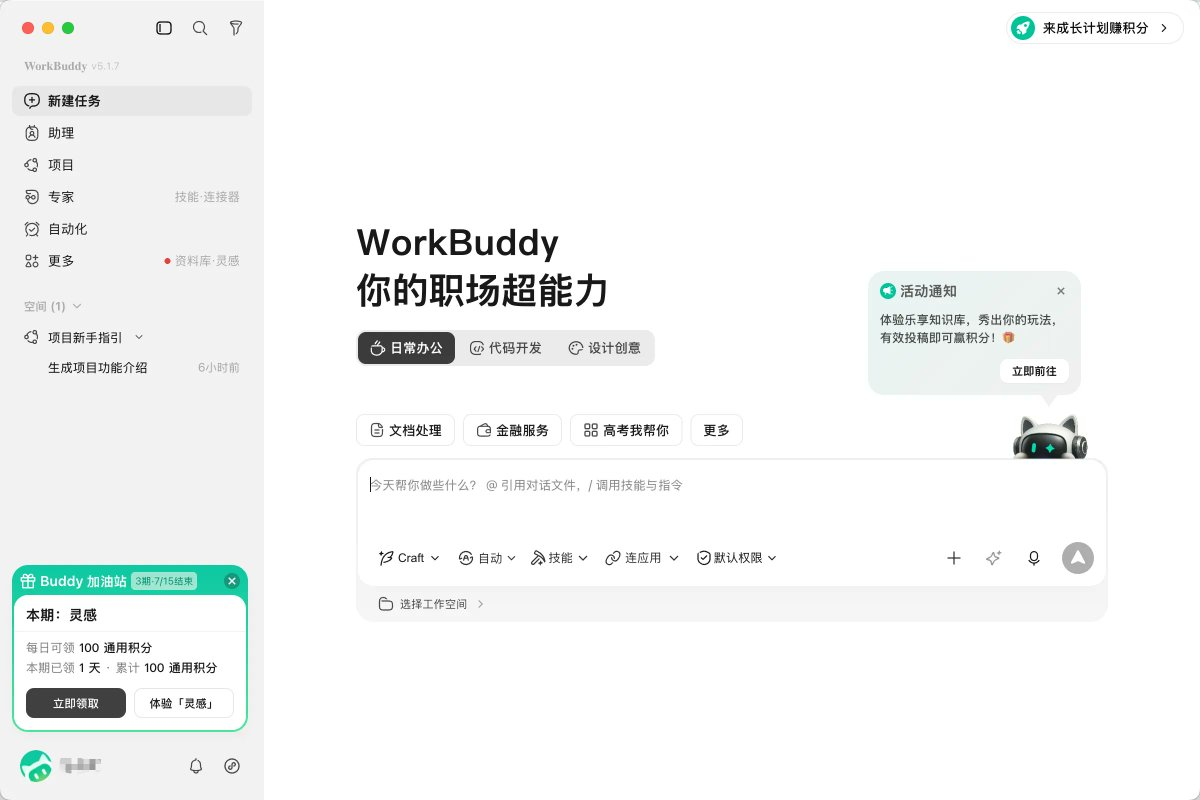Open the 自动 model dropdown
1200x800 pixels.
coord(487,558)
